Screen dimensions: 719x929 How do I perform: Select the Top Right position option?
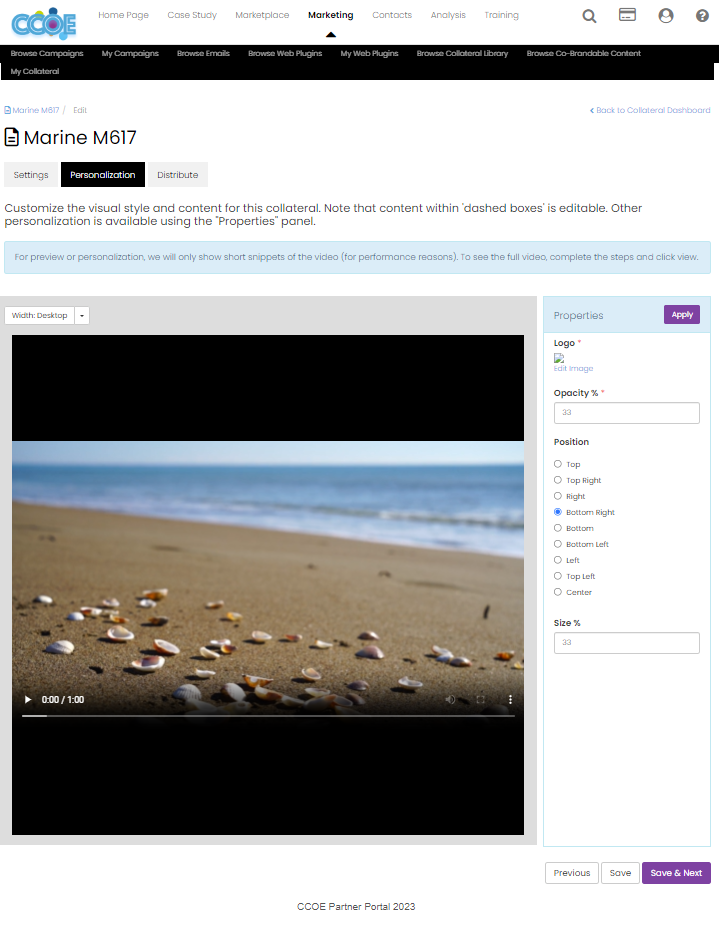tap(557, 480)
